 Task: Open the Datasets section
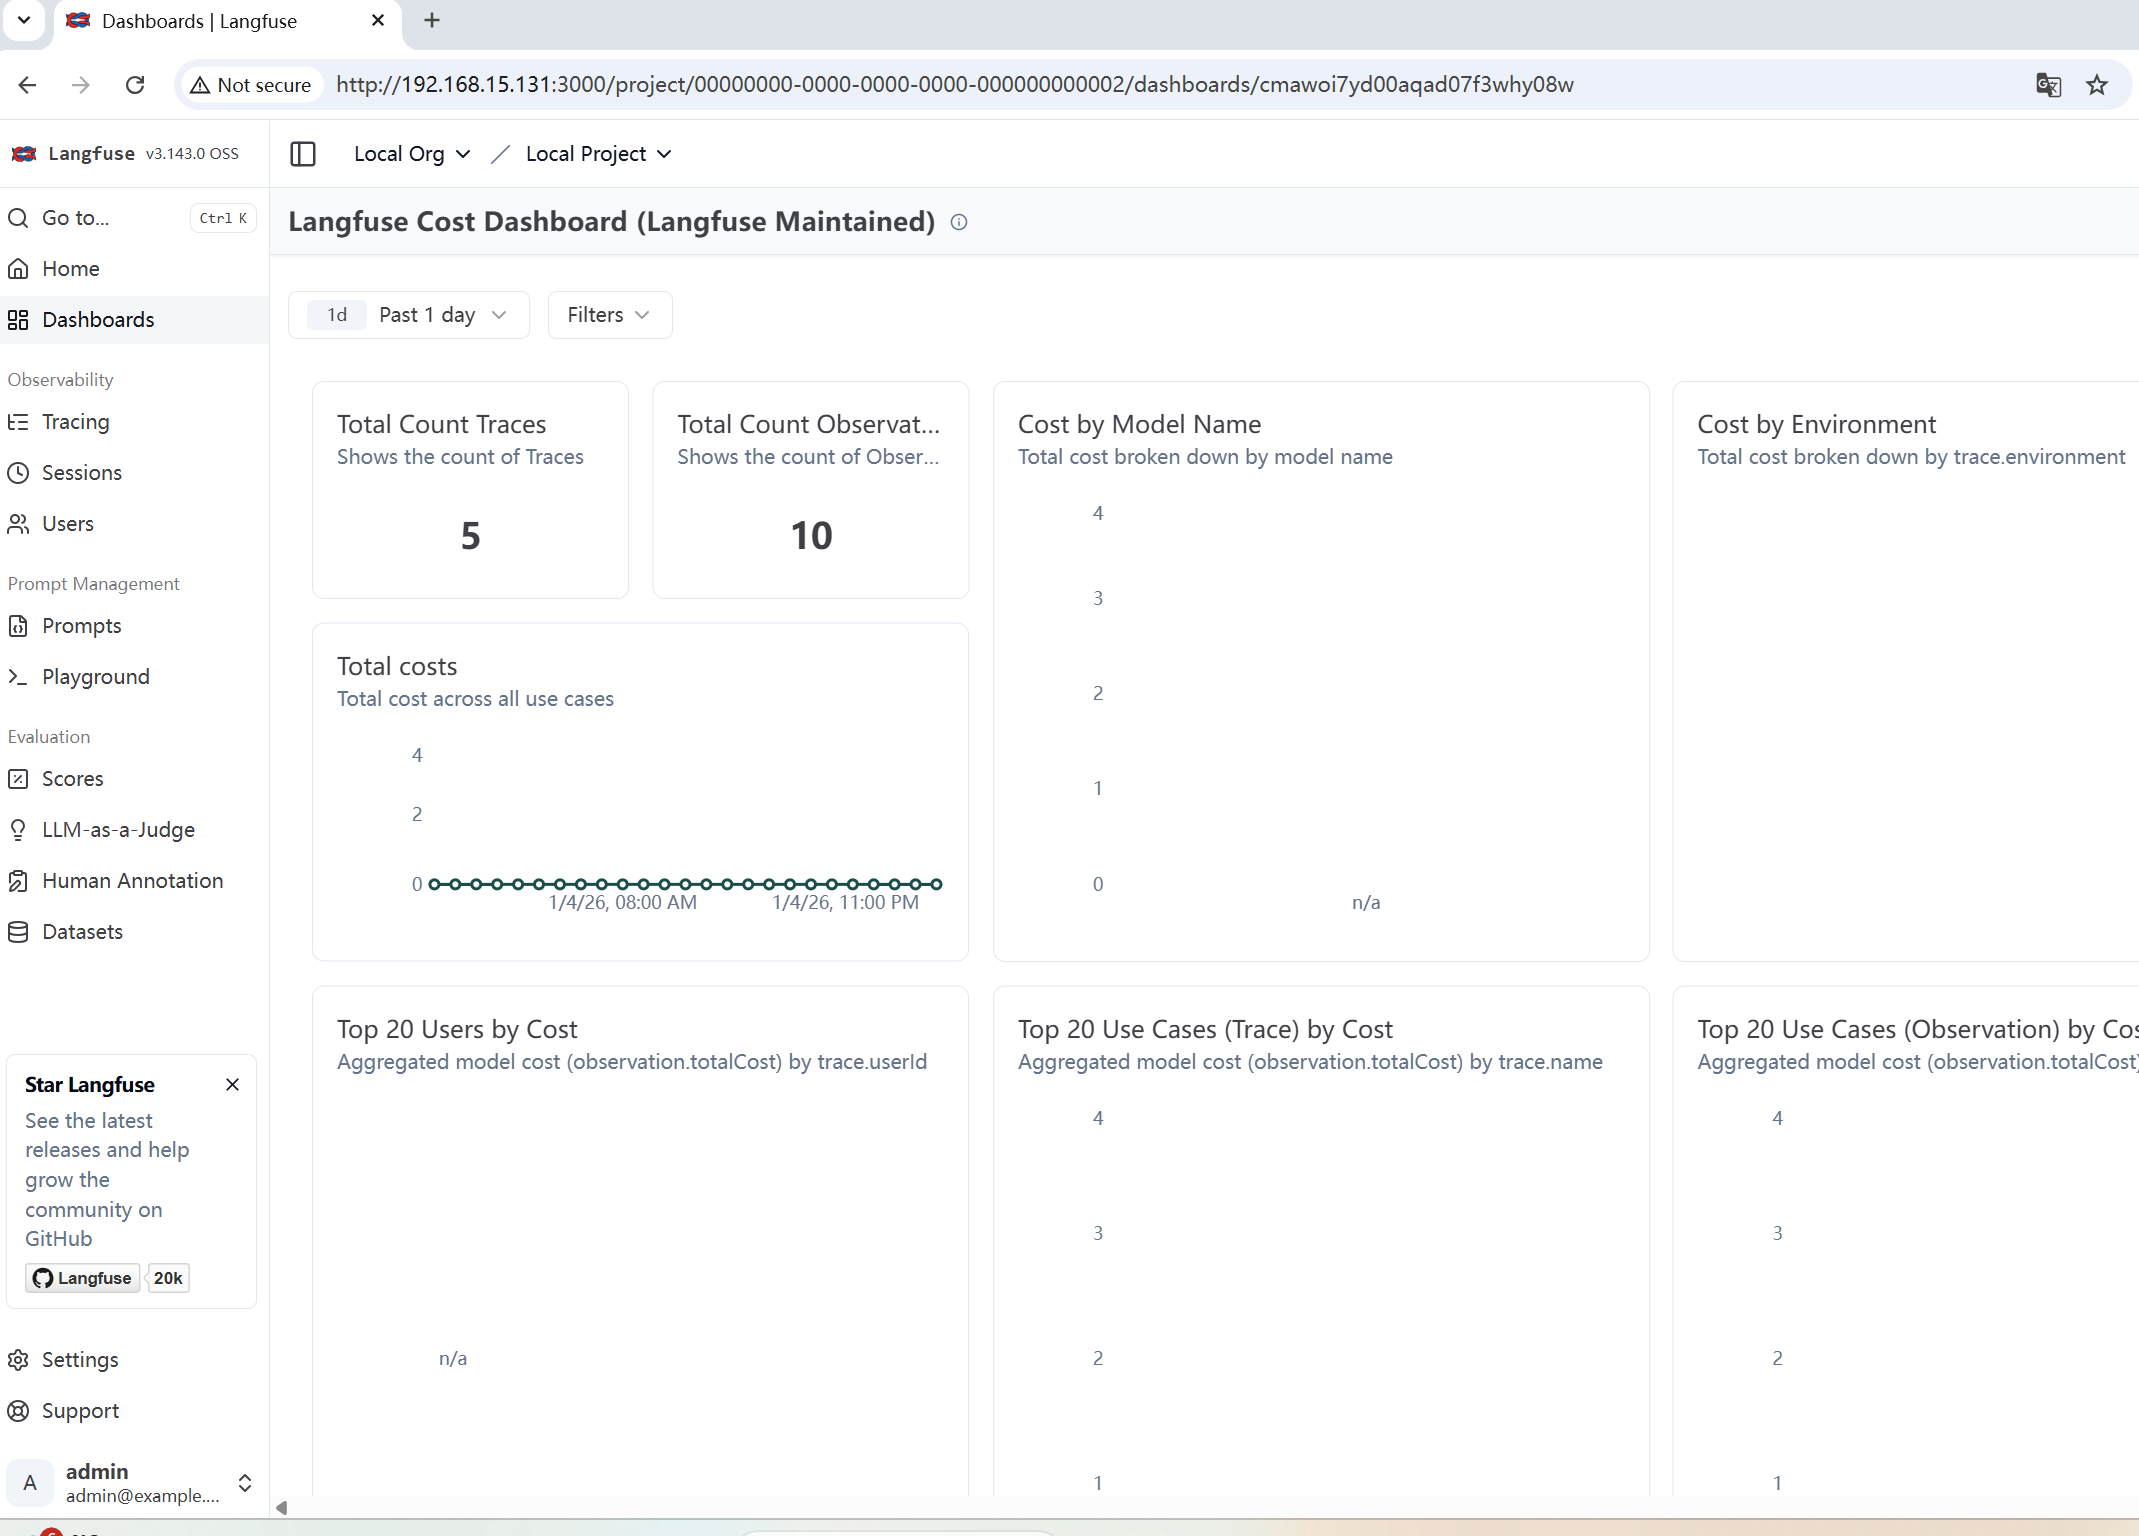(x=84, y=931)
